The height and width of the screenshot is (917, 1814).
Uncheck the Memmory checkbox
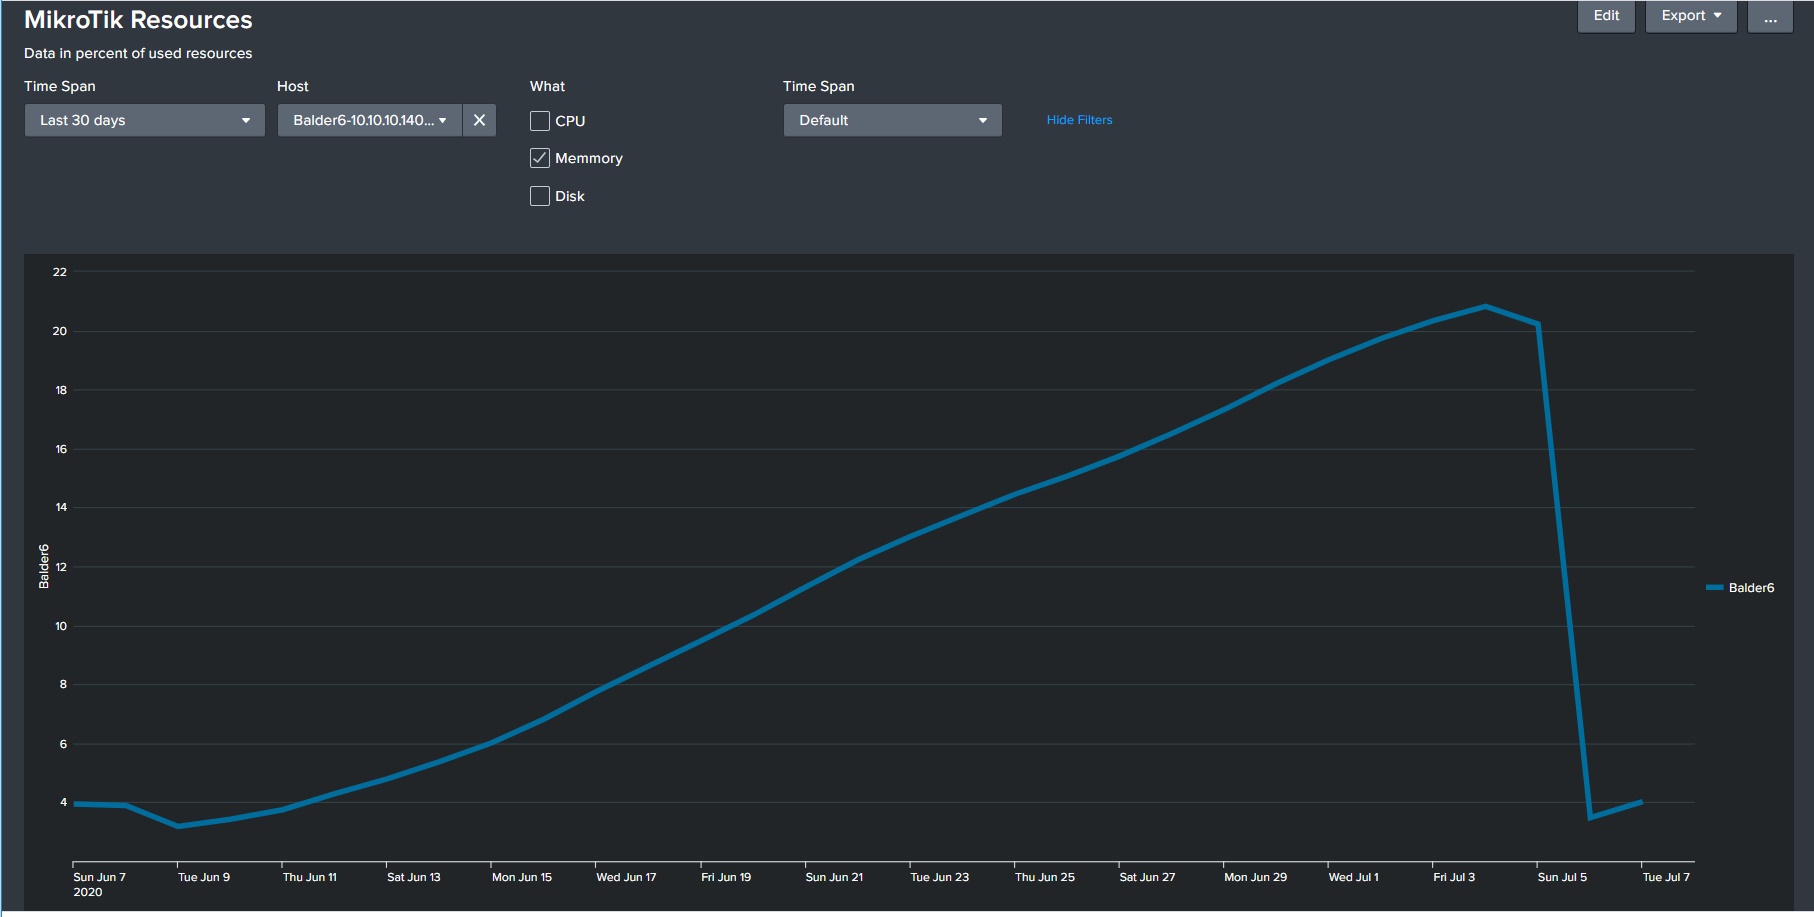pos(540,158)
